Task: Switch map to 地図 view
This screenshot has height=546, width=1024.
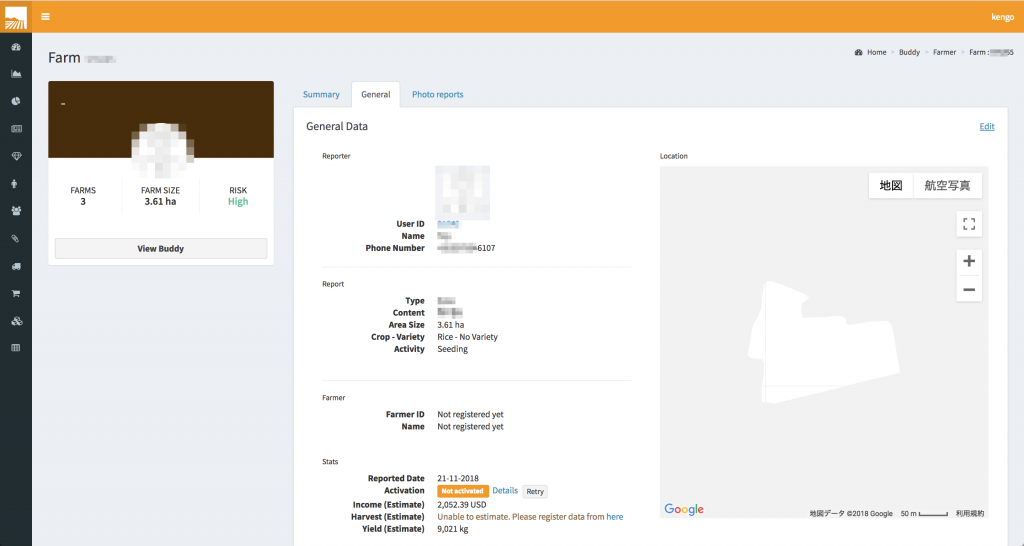Action: point(890,185)
